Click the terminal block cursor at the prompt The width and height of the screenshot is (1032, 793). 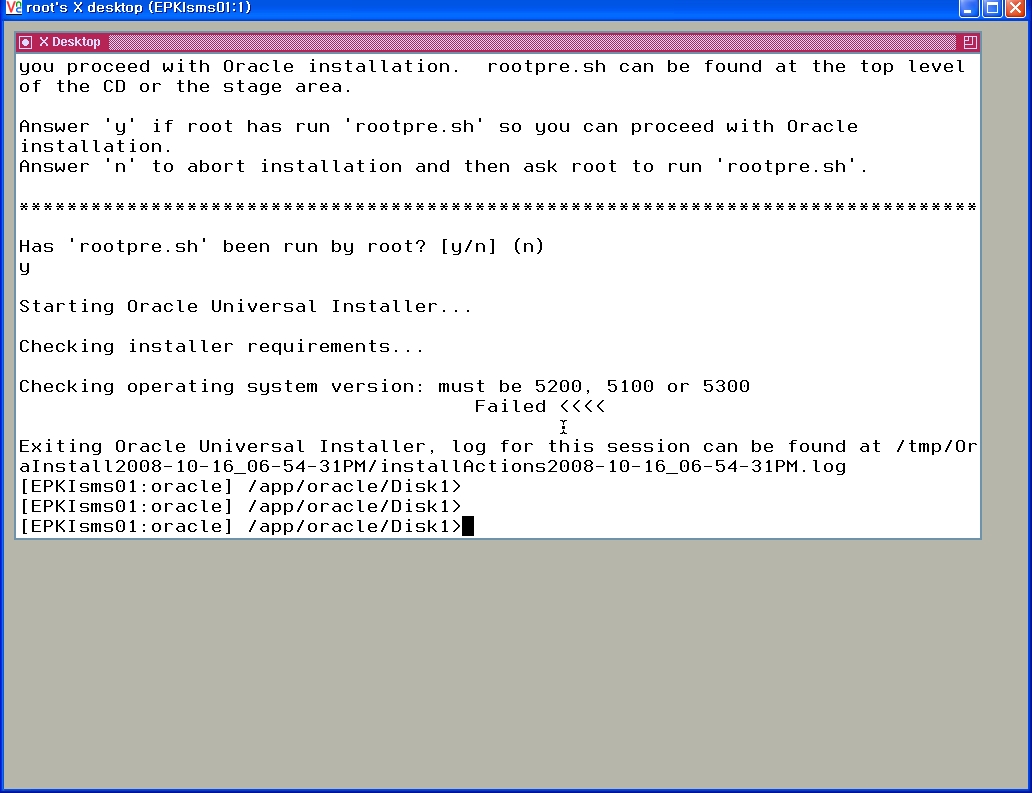tap(468, 526)
